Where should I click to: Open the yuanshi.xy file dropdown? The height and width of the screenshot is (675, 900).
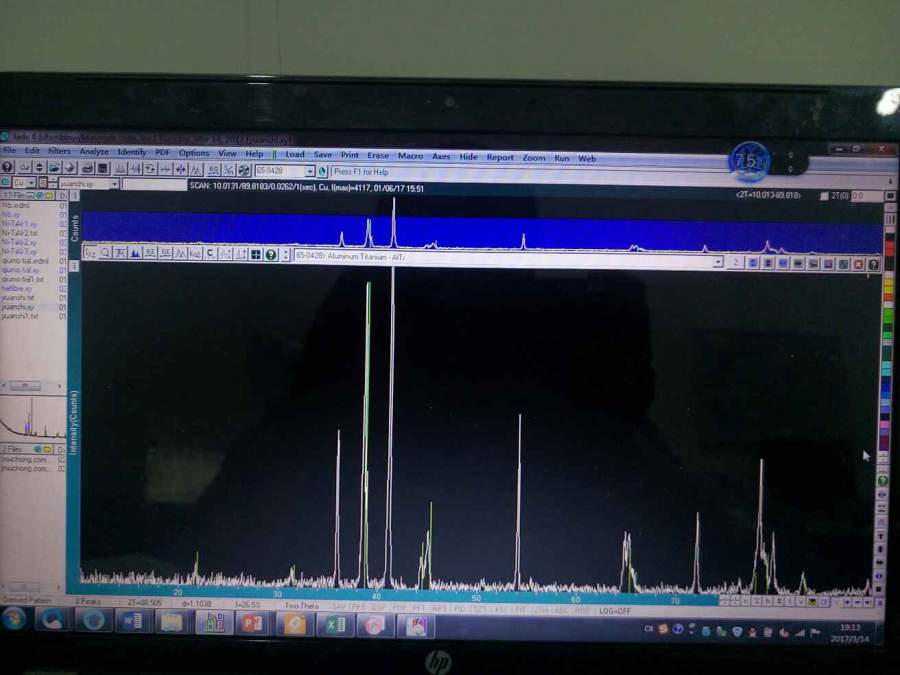(x=114, y=184)
